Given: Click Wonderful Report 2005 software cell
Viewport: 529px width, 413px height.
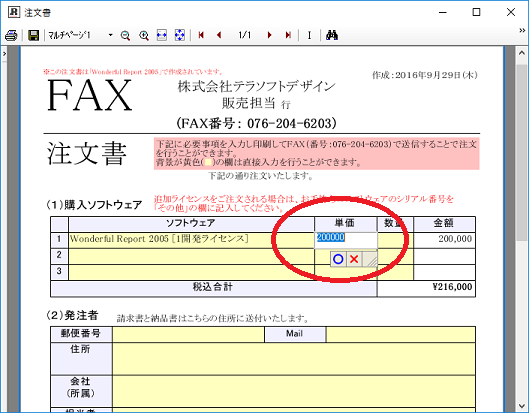Looking at the screenshot, I should coord(191,240).
